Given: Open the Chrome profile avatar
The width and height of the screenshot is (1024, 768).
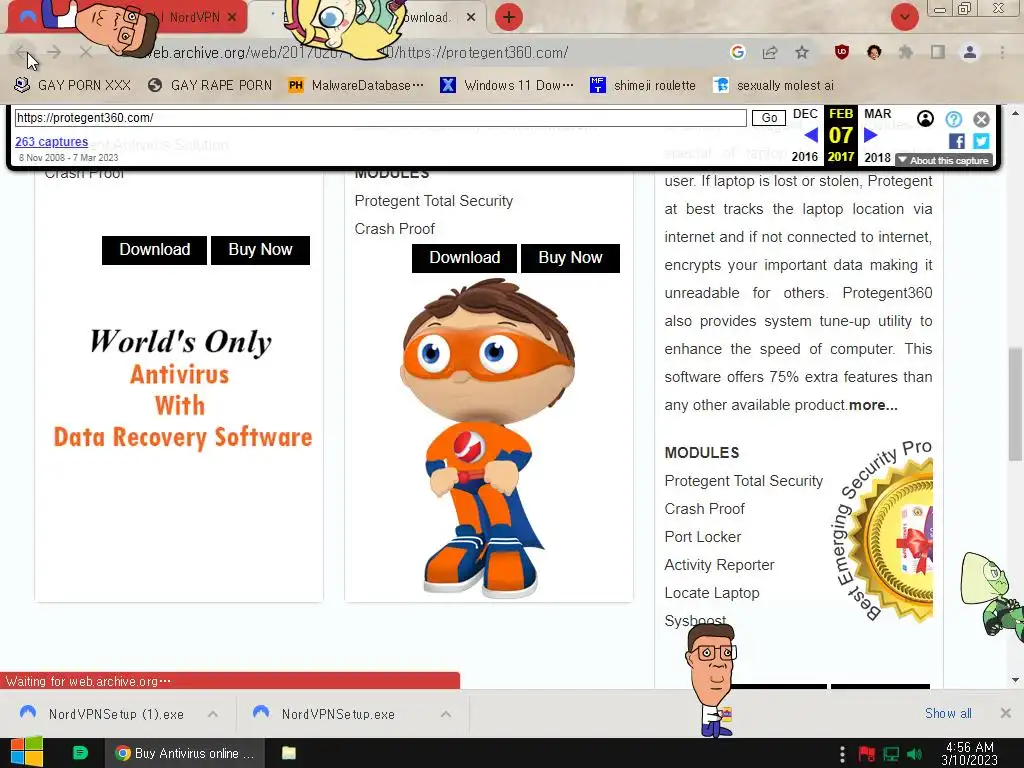Looking at the screenshot, I should [x=970, y=52].
